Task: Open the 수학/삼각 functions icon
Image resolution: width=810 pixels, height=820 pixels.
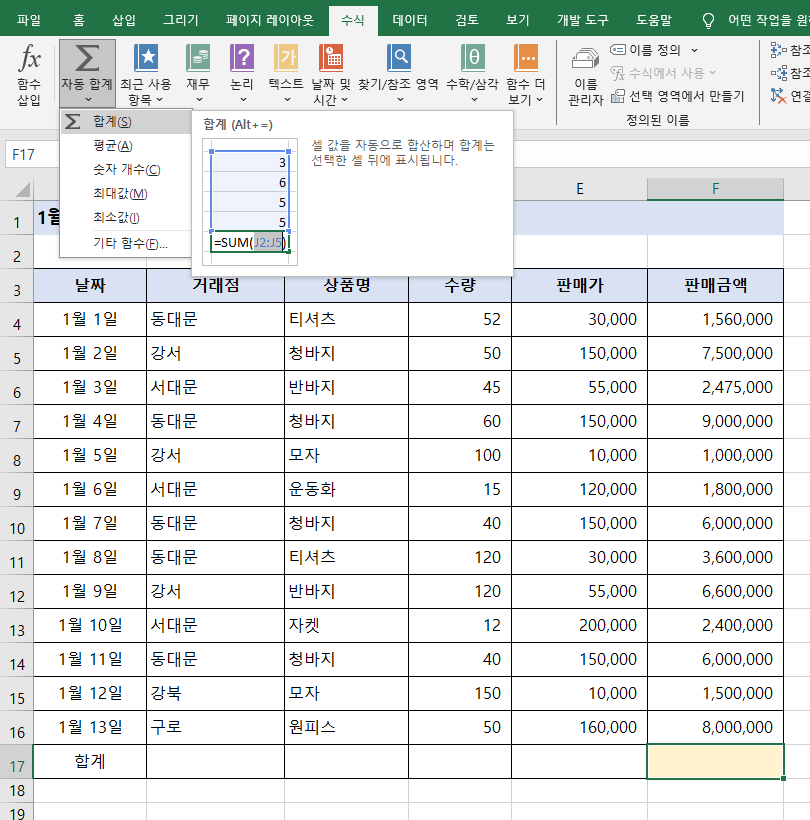Action: click(473, 57)
